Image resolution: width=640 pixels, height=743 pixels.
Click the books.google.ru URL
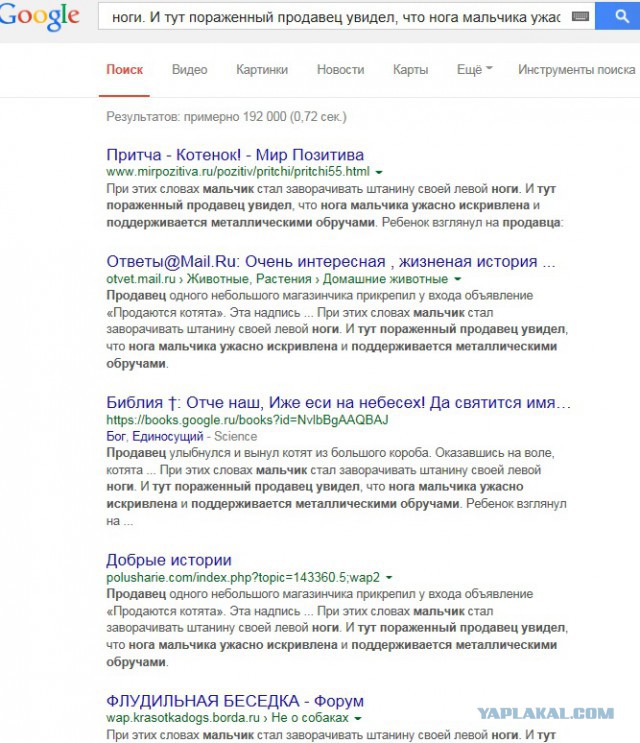coord(247,420)
